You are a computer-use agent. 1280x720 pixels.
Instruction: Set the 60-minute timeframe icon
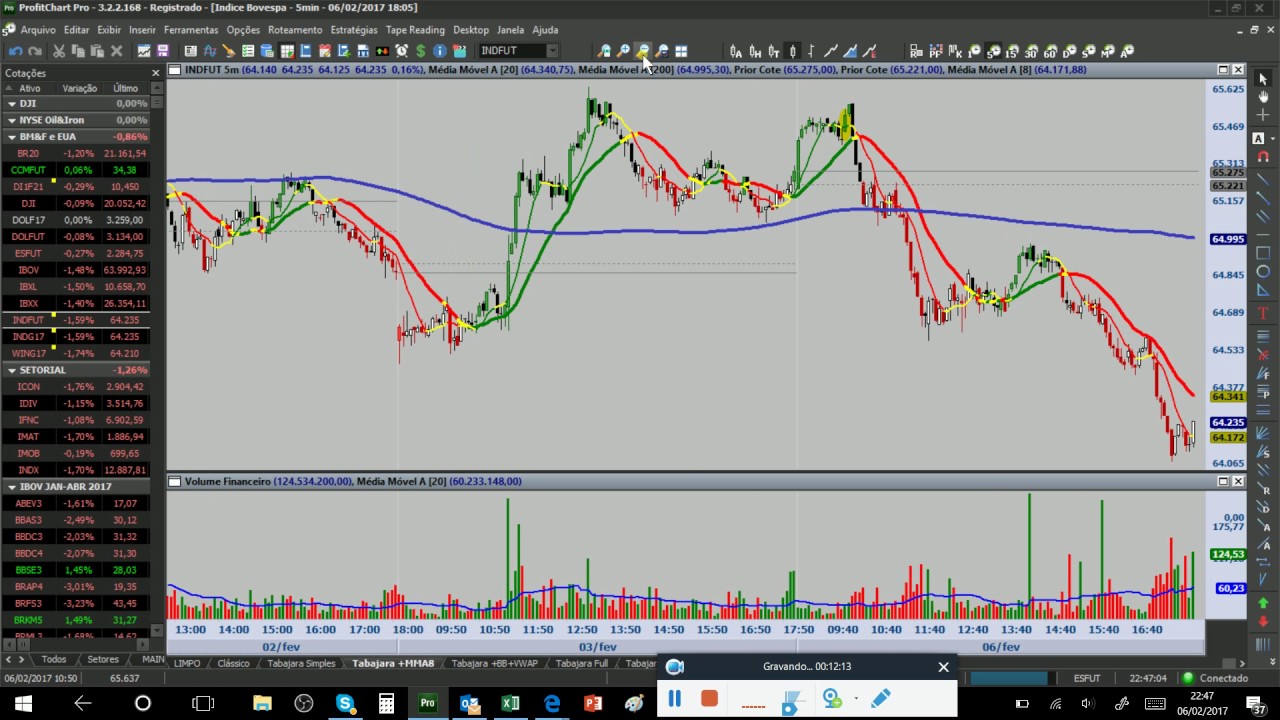click(1050, 51)
